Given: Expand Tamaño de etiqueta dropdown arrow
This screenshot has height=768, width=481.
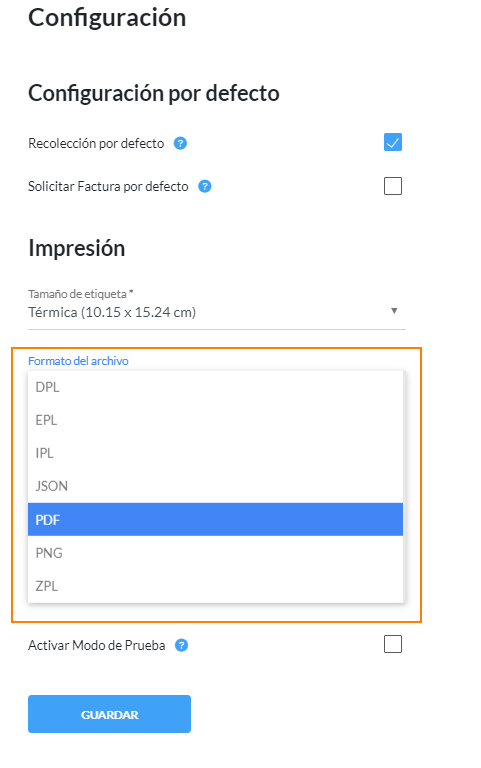Looking at the screenshot, I should click(x=394, y=311).
